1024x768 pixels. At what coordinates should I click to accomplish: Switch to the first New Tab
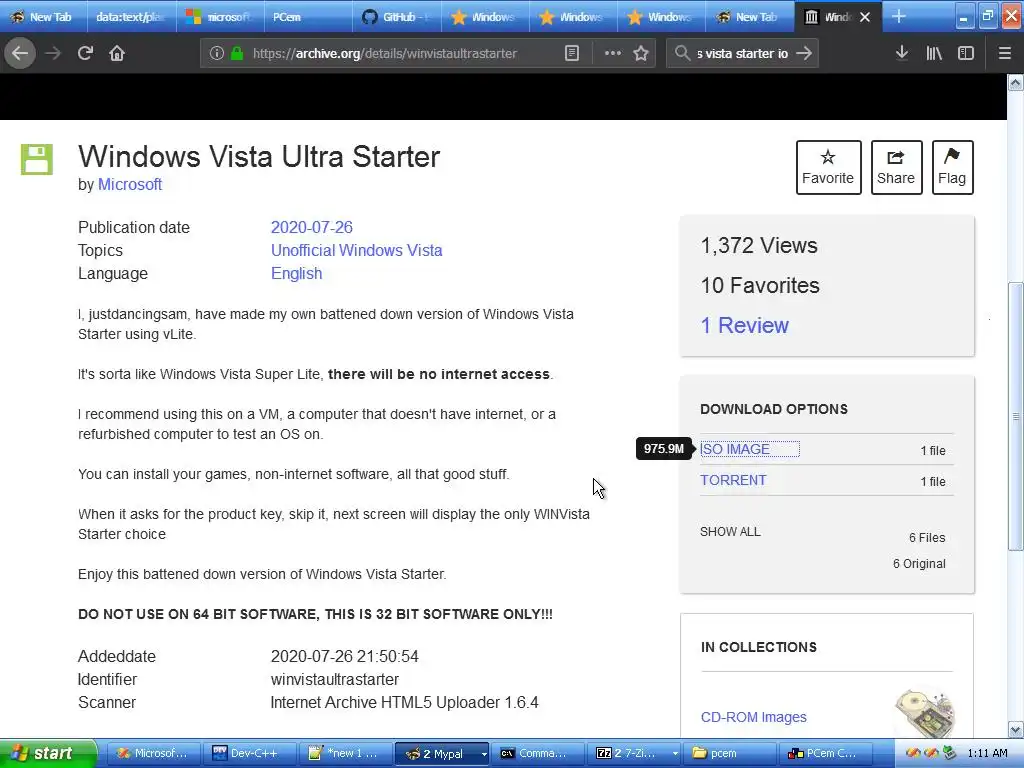(44, 17)
